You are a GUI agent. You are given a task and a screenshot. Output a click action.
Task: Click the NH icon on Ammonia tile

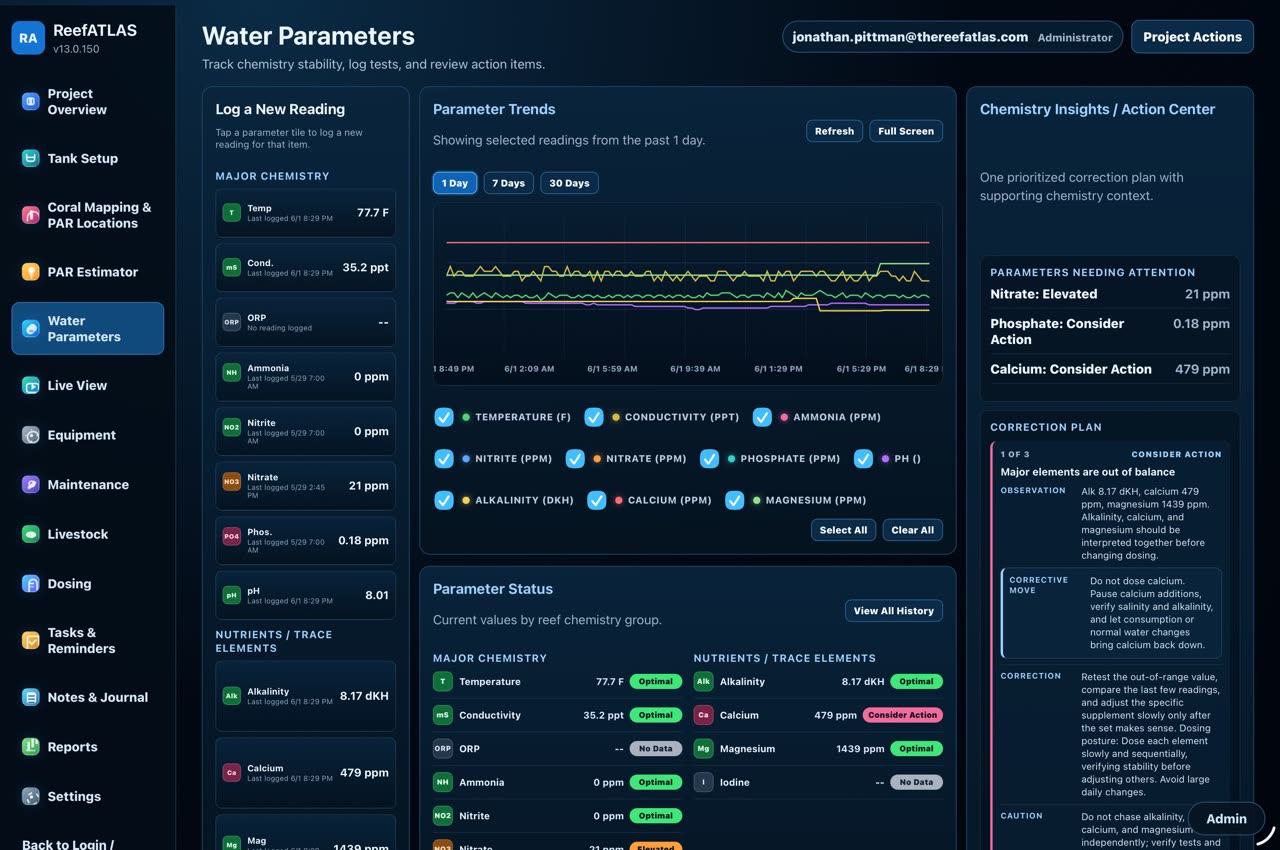click(x=231, y=373)
